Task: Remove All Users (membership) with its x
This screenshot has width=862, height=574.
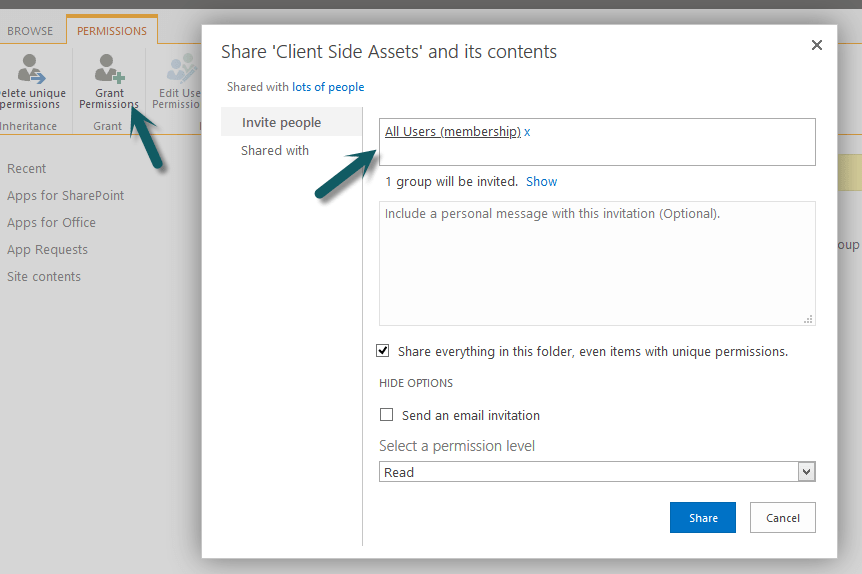Action: click(x=527, y=132)
